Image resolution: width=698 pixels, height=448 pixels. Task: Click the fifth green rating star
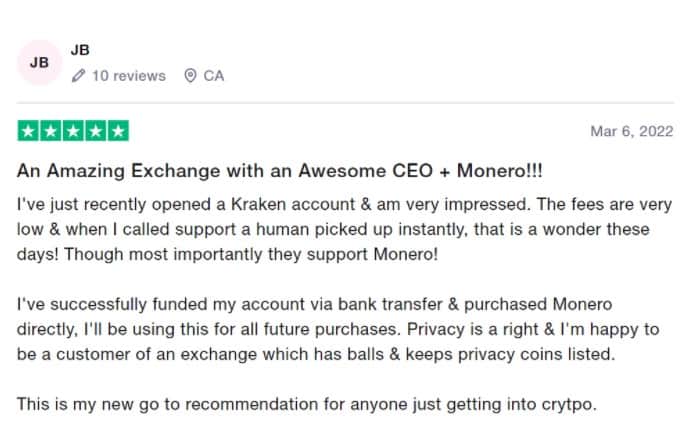tap(118, 131)
